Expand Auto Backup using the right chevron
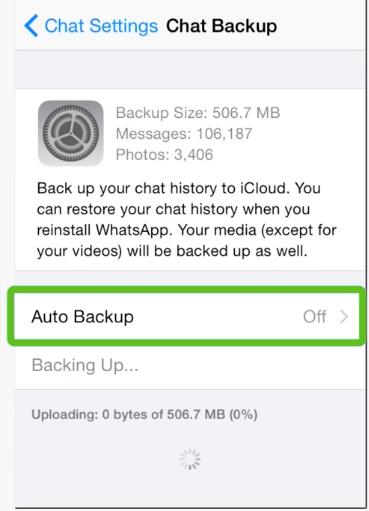The height and width of the screenshot is (511, 369). 344,316
